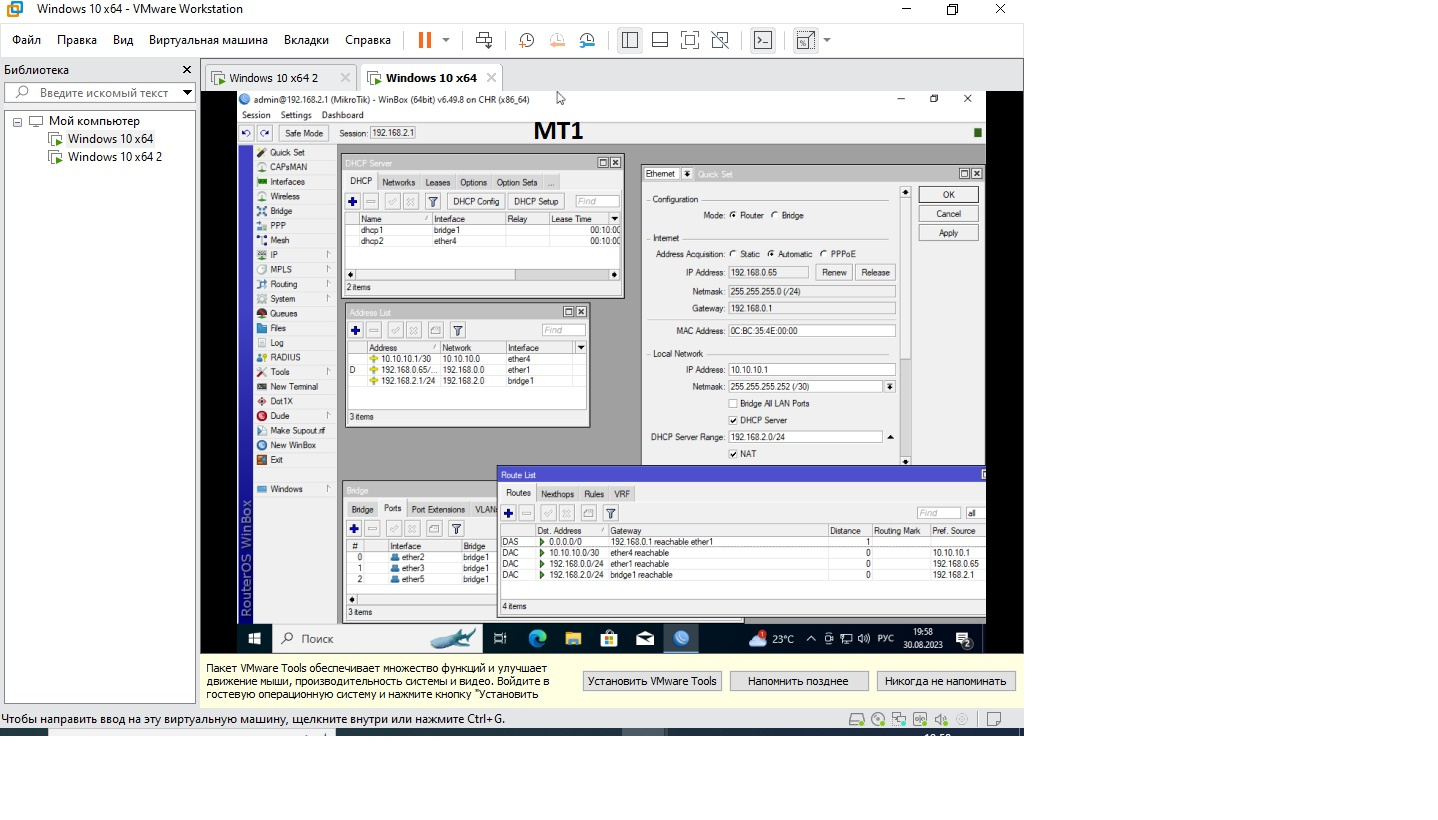Check the Bridge All LAN Ports checkbox

click(x=733, y=403)
